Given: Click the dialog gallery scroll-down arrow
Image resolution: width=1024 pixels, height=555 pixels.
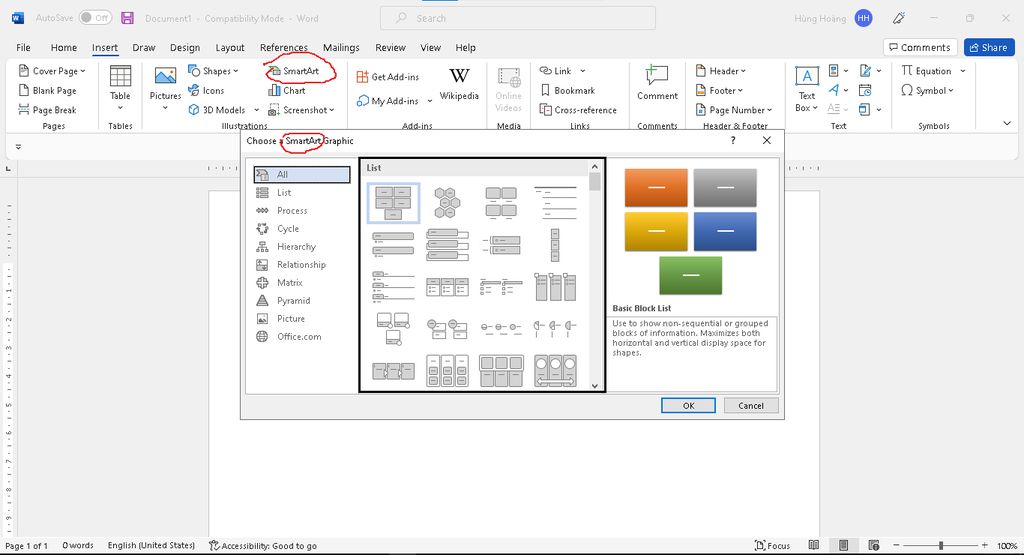Looking at the screenshot, I should click(x=595, y=385).
